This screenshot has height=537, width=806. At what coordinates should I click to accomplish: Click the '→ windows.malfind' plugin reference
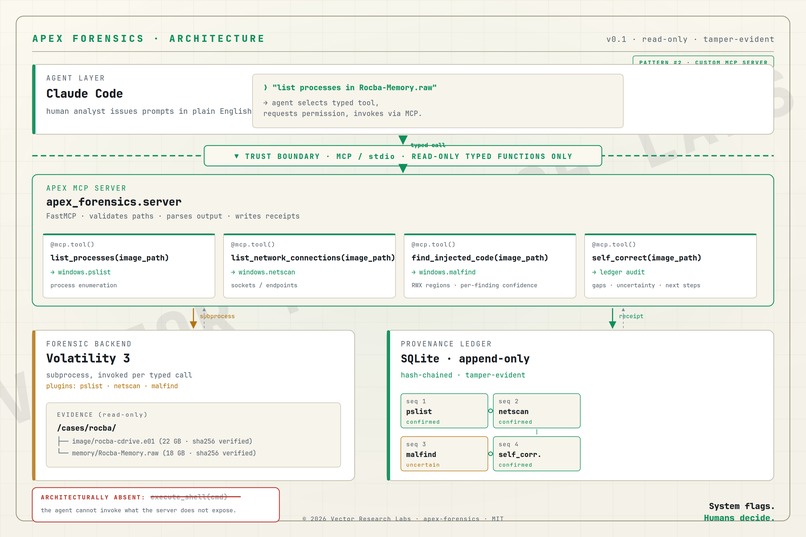click(x=443, y=272)
